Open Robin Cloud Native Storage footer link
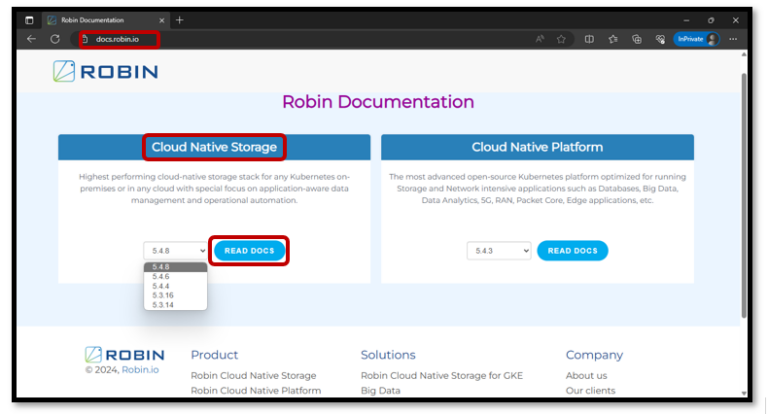 pyautogui.click(x=253, y=376)
